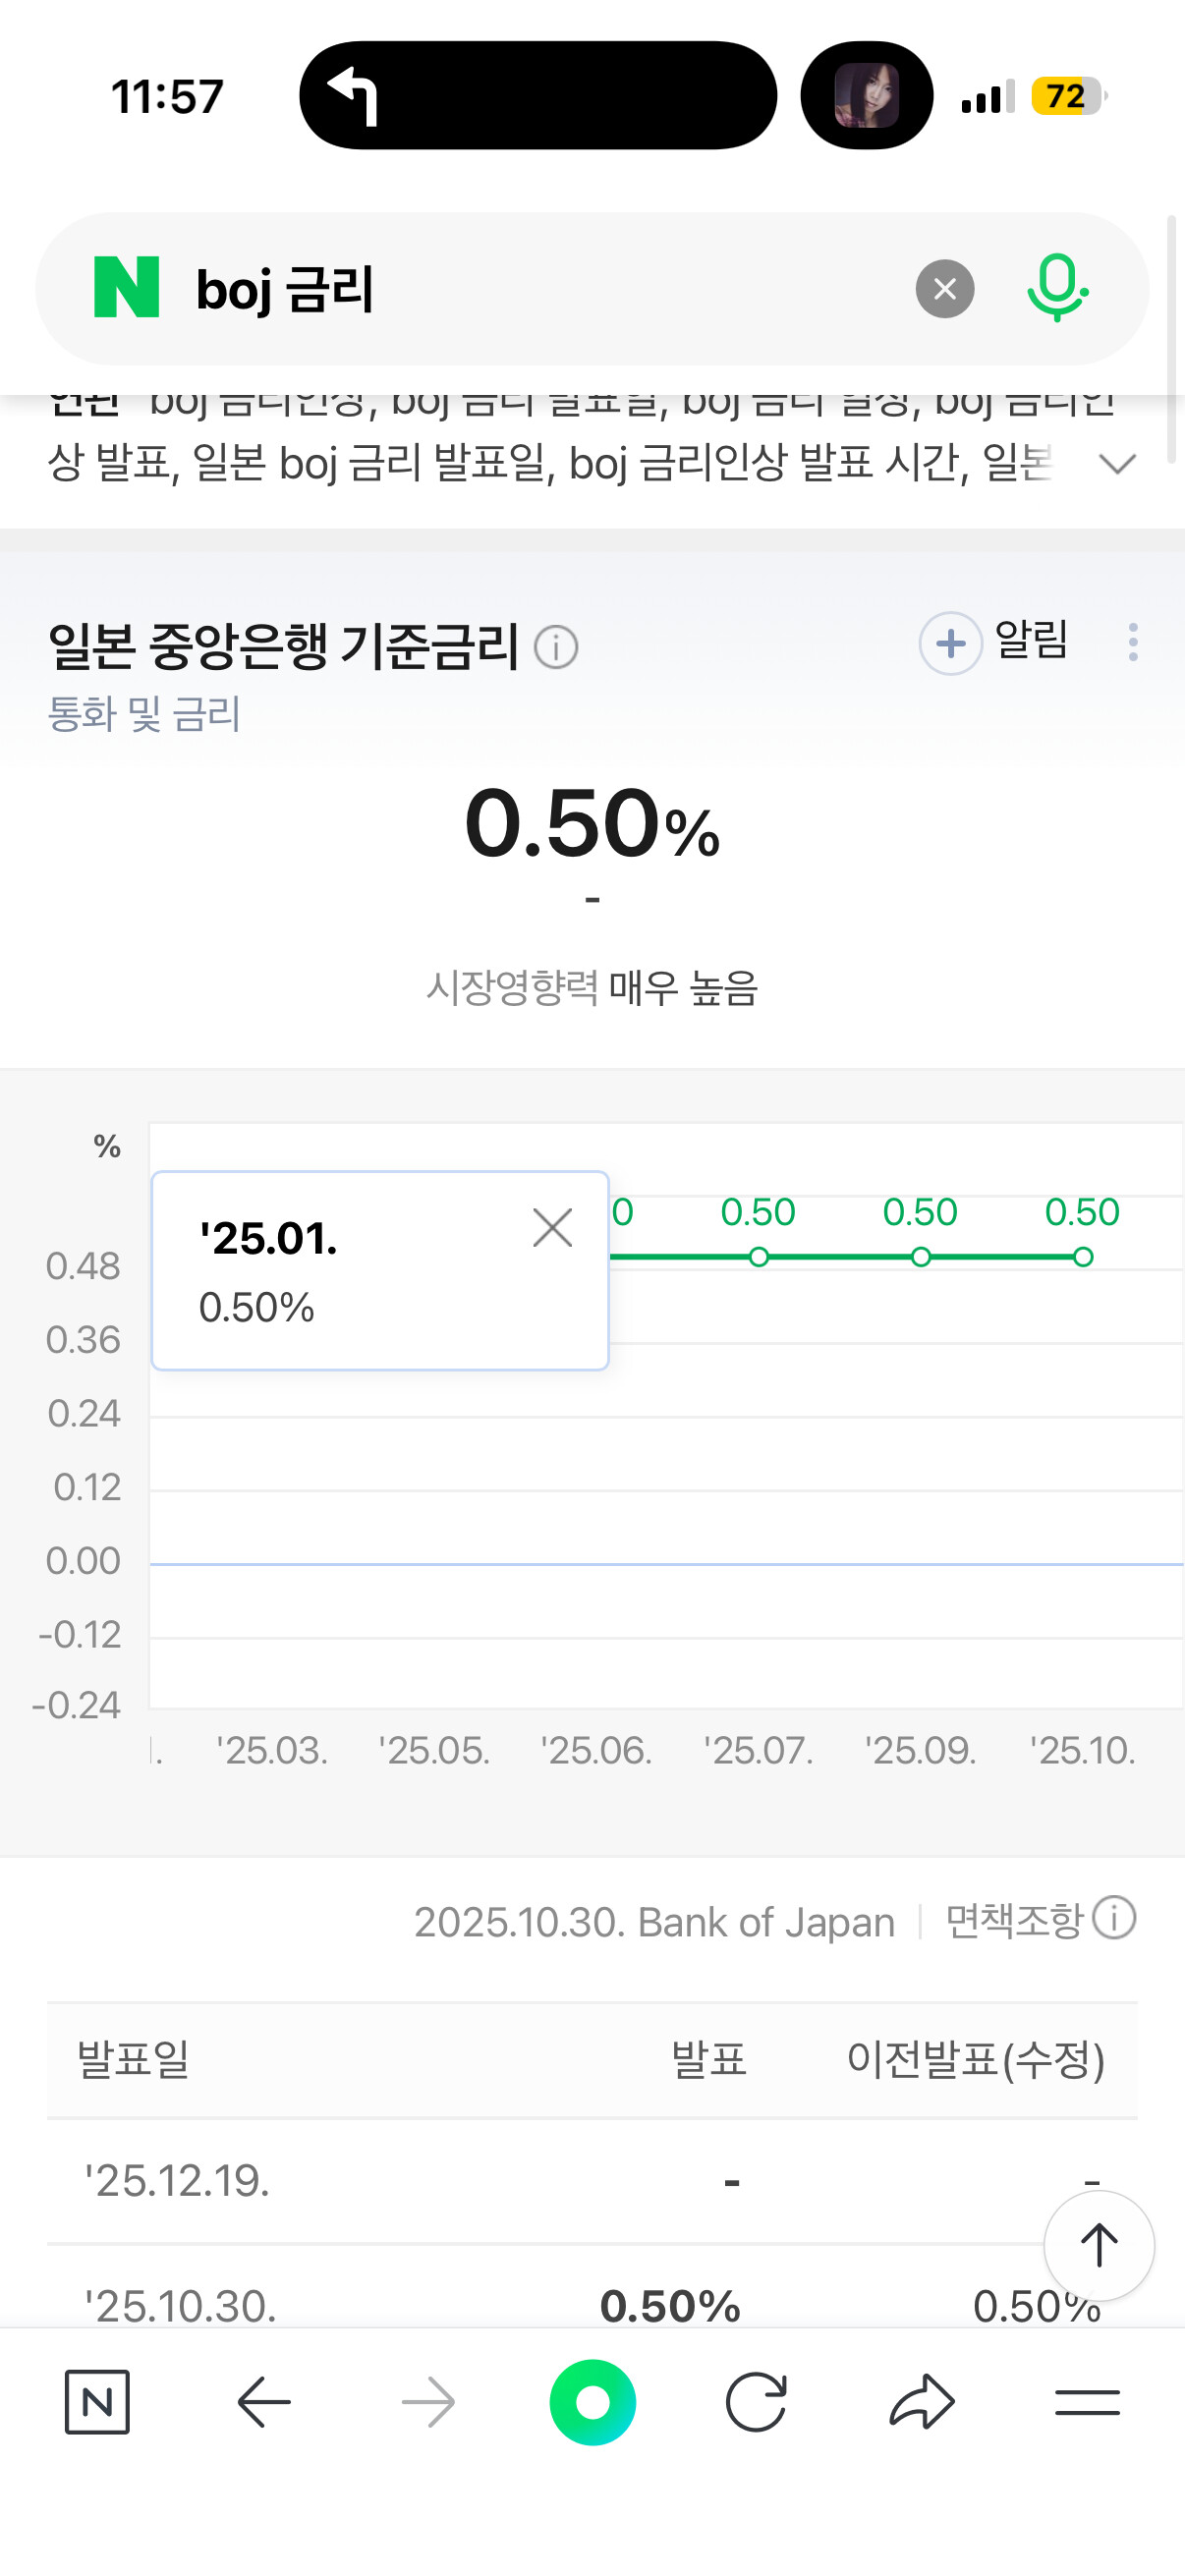Tap the green circle Naver button
The width and height of the screenshot is (1185, 2576).
click(x=592, y=2401)
